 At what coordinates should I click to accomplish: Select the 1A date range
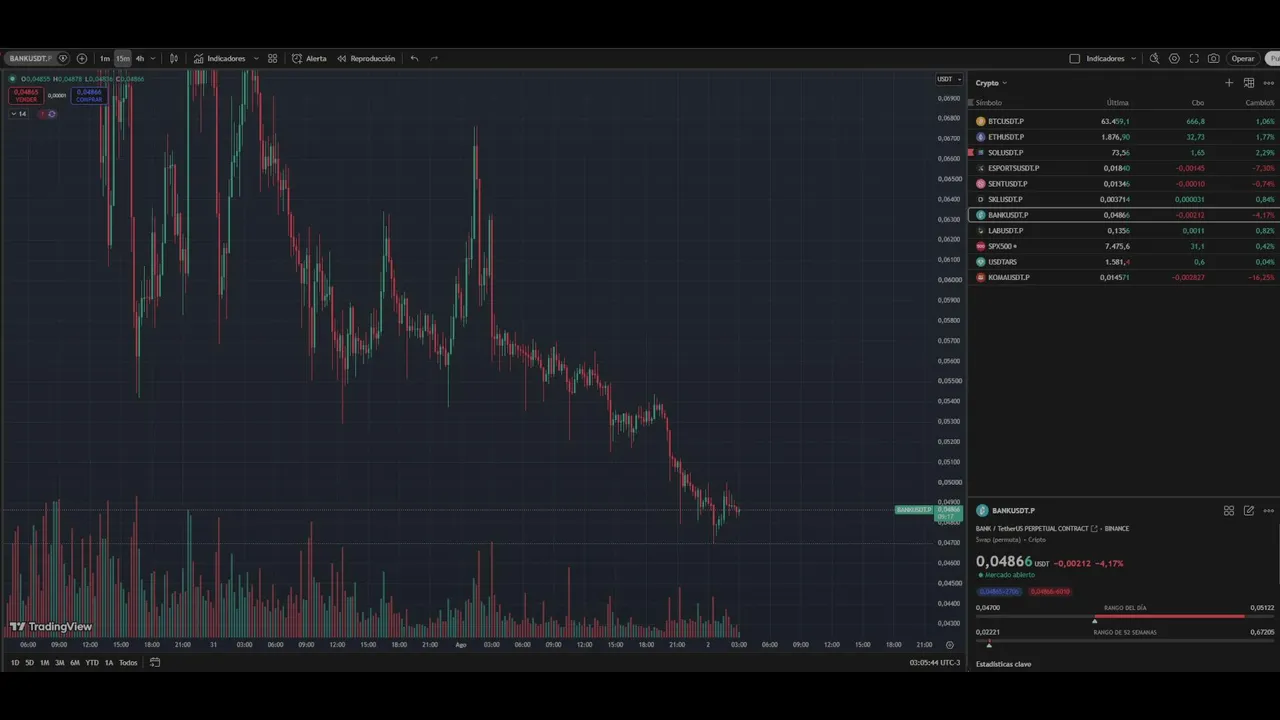click(x=108, y=663)
